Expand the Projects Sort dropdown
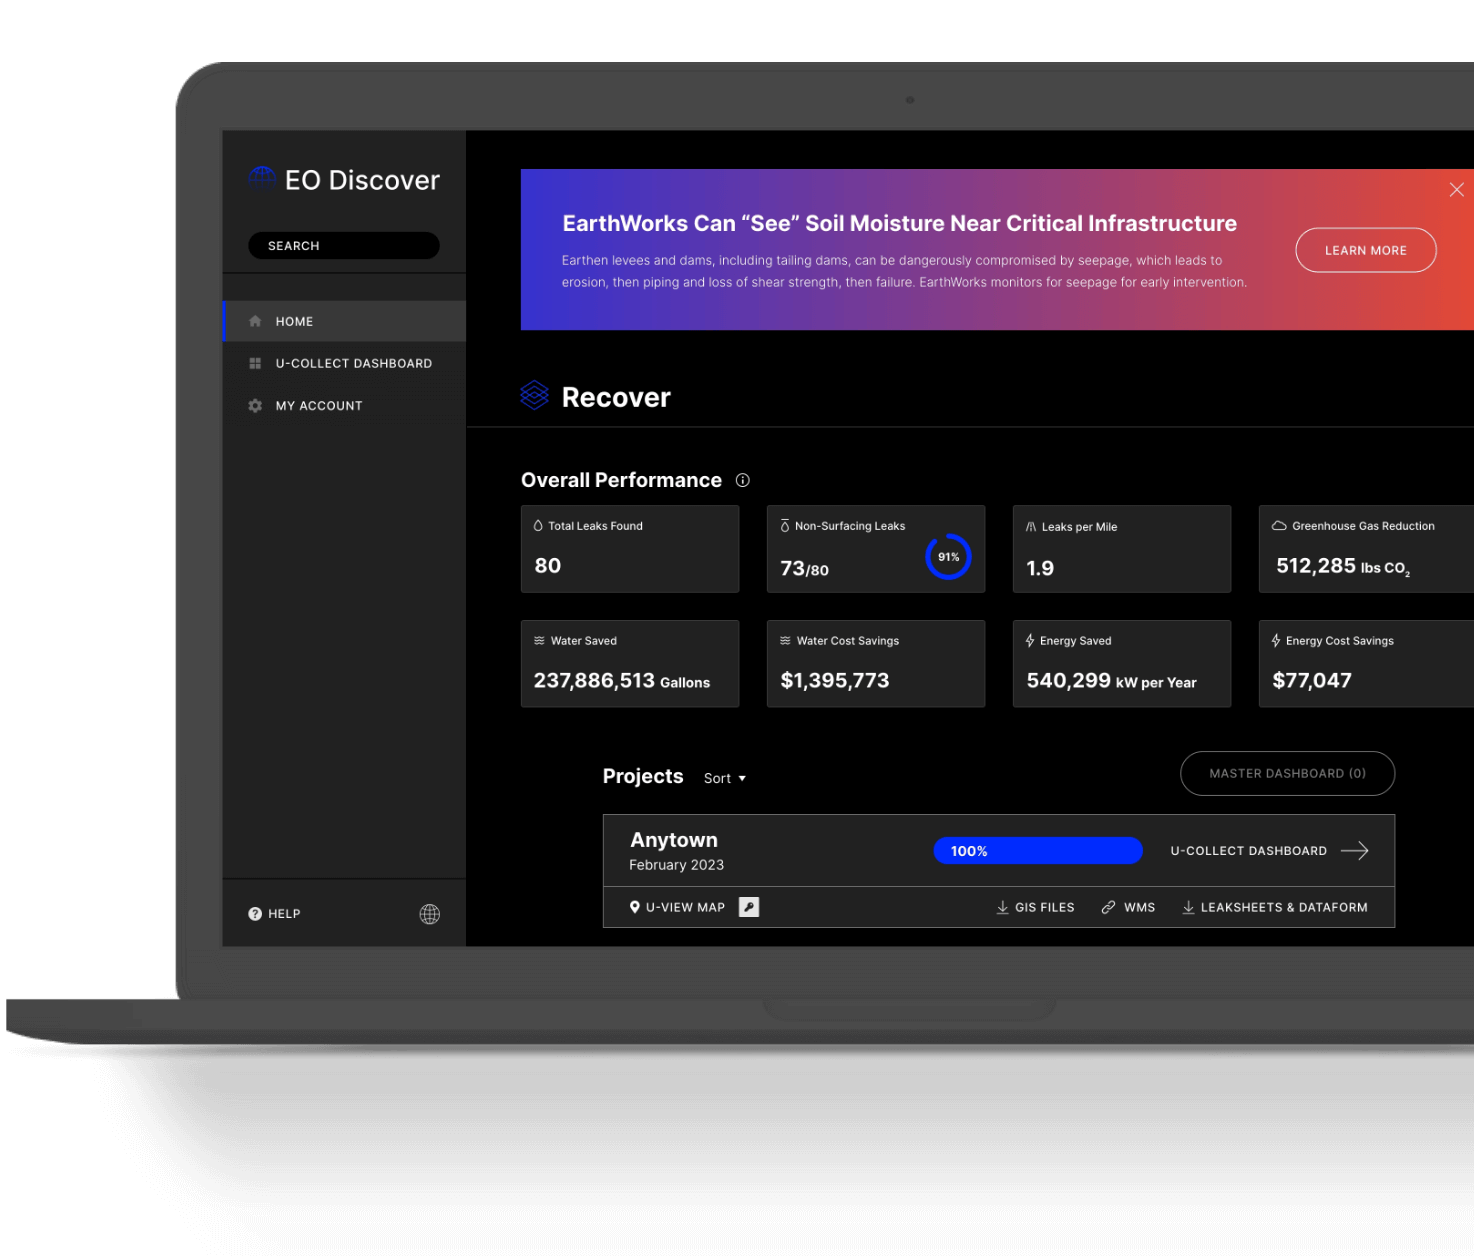This screenshot has width=1474, height=1256. [x=725, y=778]
